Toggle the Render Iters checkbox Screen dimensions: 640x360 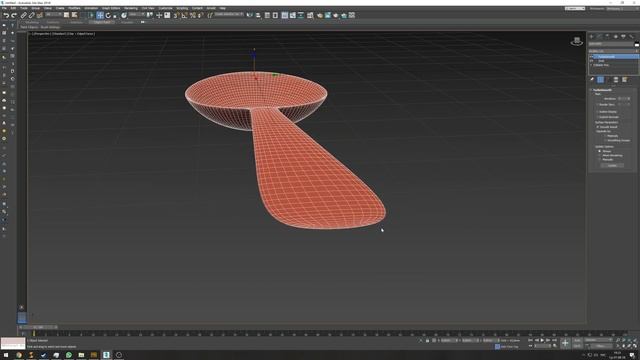[597, 104]
